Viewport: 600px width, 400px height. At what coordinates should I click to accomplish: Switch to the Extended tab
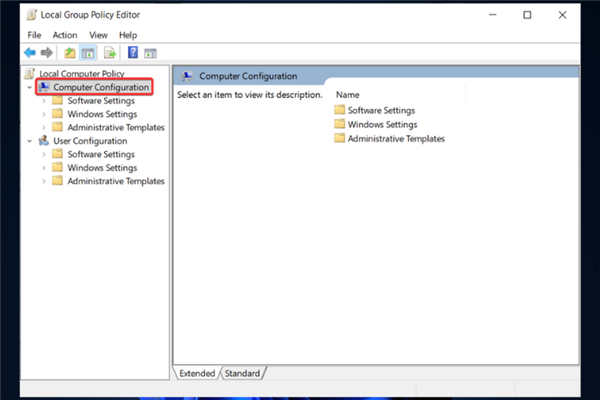tap(197, 373)
